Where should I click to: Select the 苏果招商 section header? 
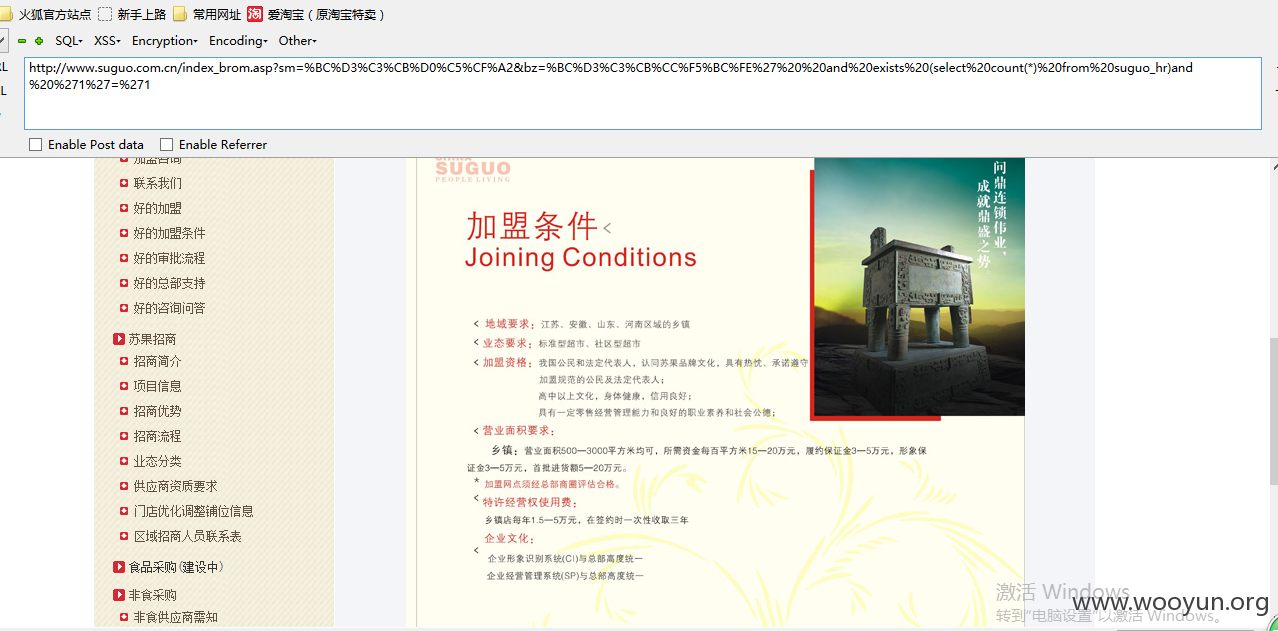tap(152, 339)
